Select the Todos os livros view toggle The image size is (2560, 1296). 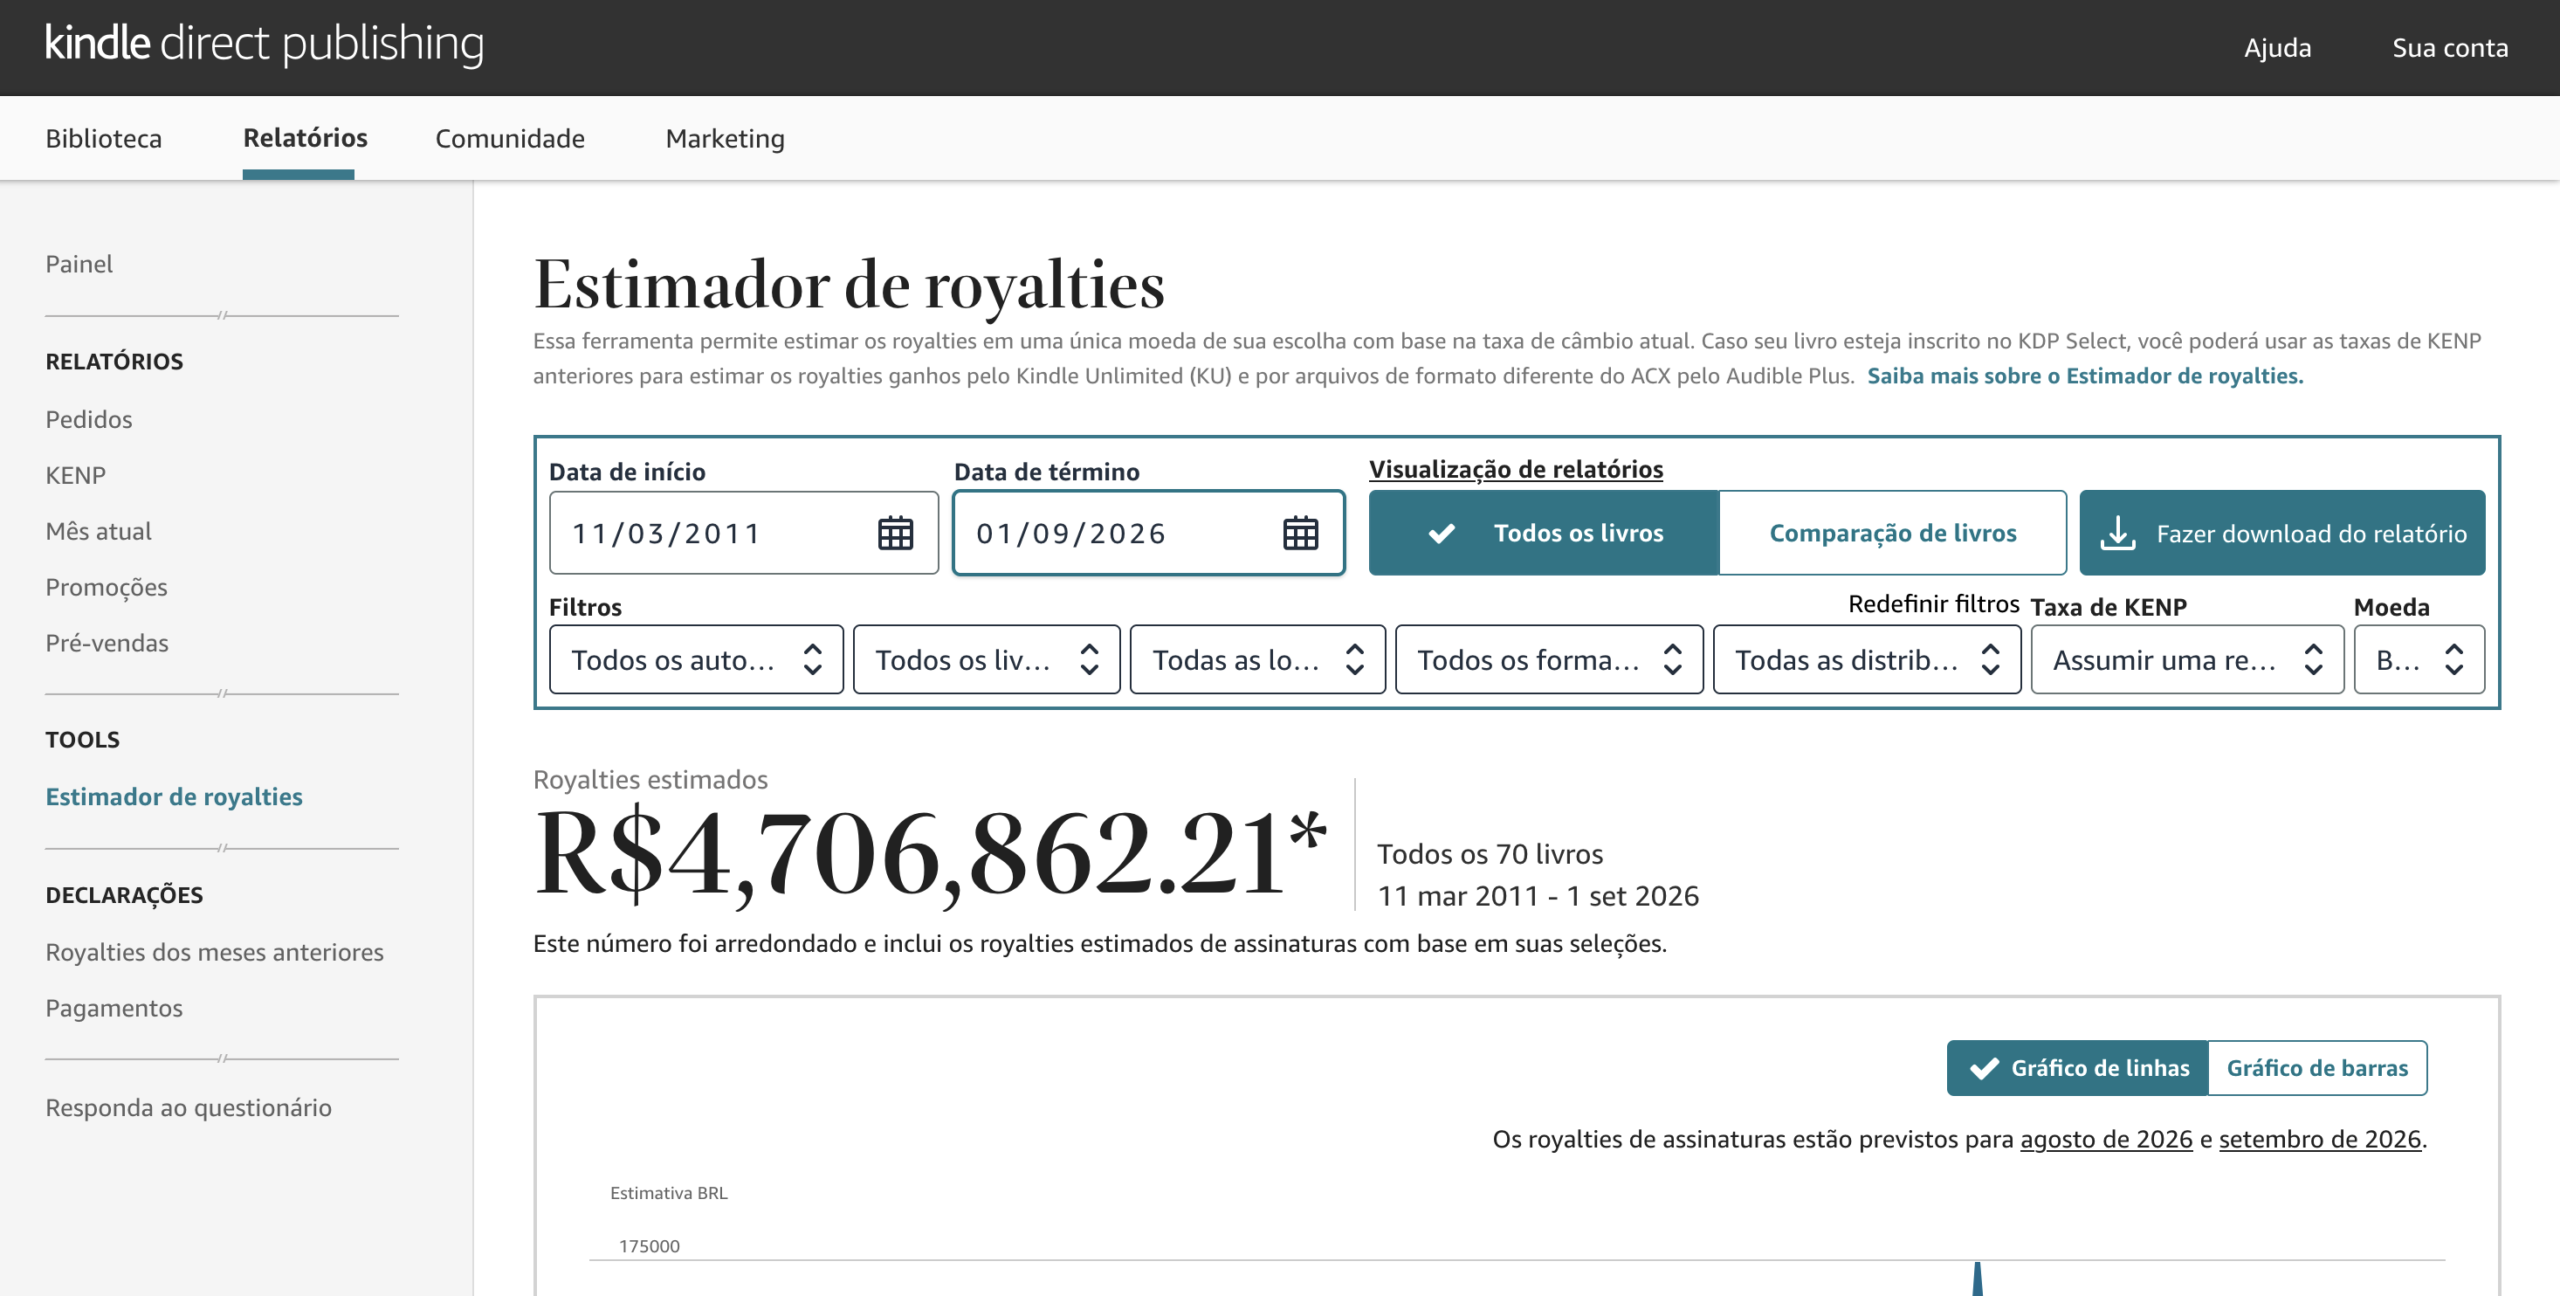pos(1544,533)
